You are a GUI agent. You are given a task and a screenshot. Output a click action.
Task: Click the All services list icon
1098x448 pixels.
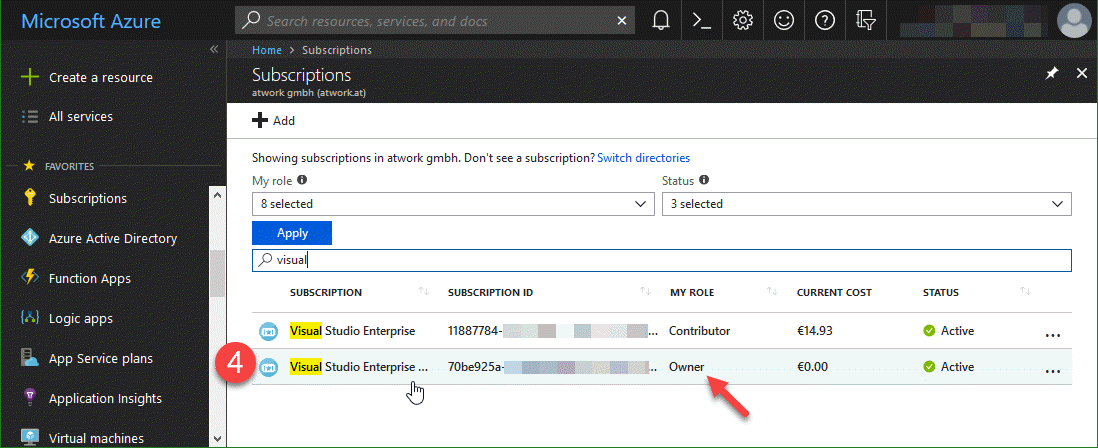29,116
